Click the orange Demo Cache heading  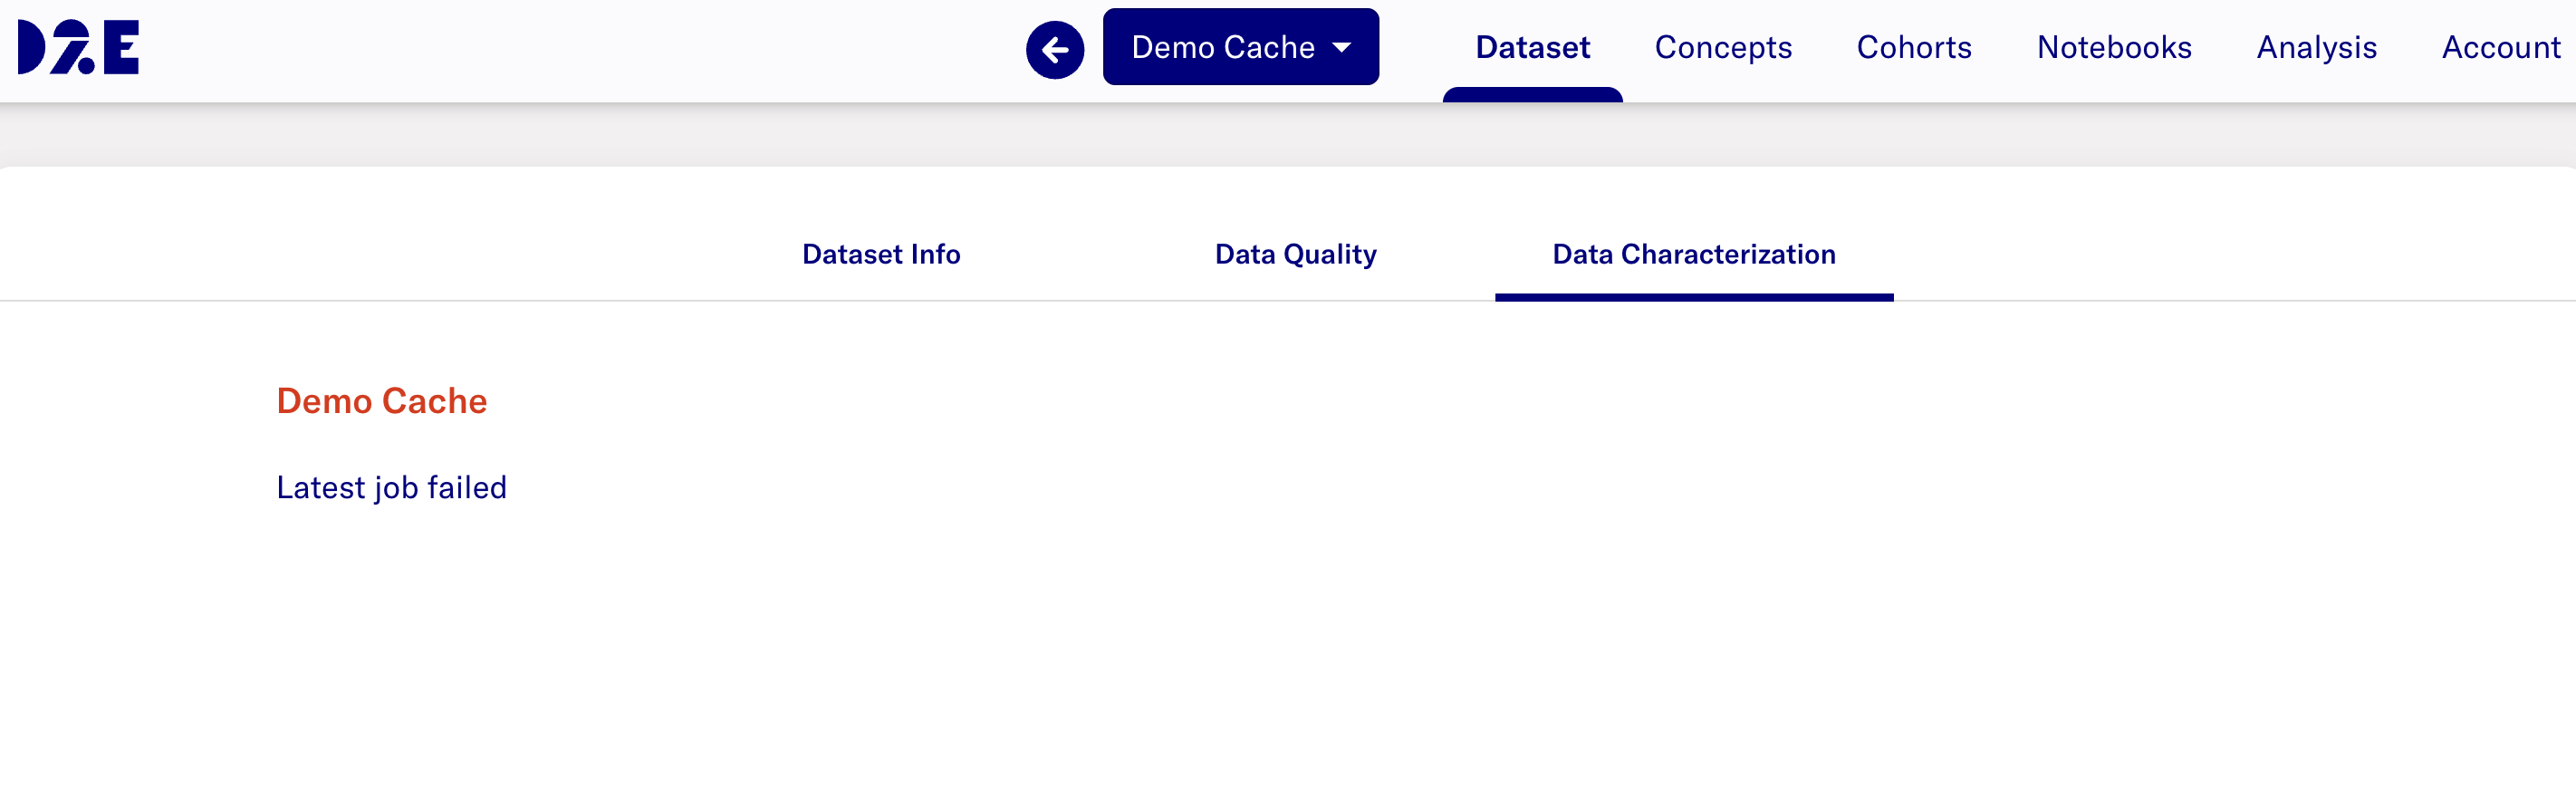(x=381, y=401)
